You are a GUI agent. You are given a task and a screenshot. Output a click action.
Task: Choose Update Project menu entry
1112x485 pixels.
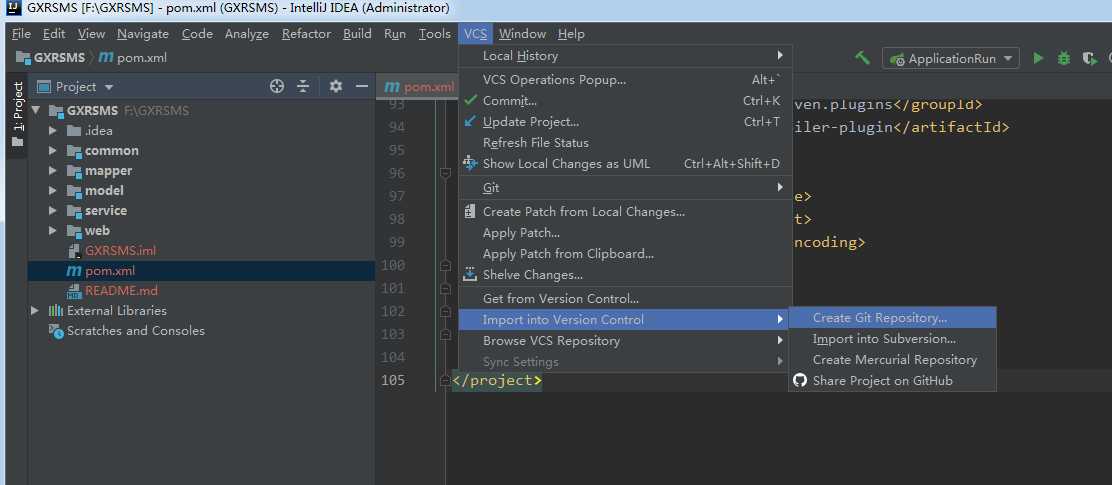pos(626,122)
